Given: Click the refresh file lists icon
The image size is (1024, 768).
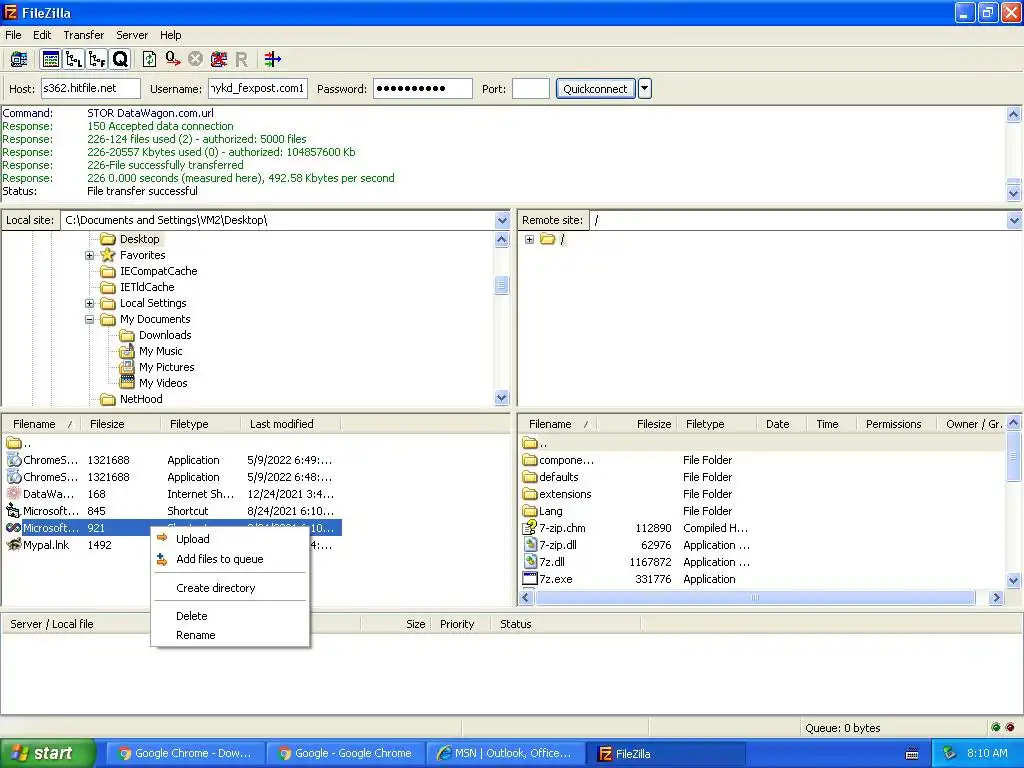Looking at the screenshot, I should (x=150, y=59).
